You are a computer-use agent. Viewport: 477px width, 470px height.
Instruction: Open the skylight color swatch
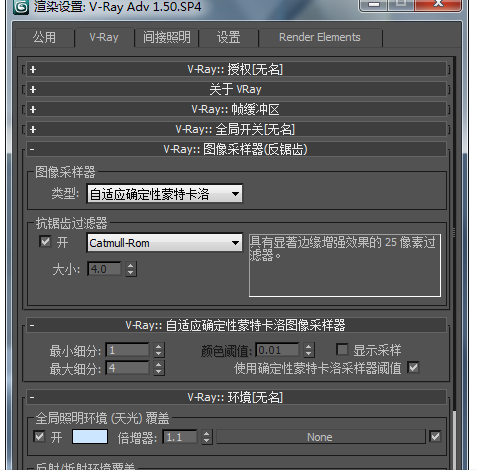(x=90, y=437)
